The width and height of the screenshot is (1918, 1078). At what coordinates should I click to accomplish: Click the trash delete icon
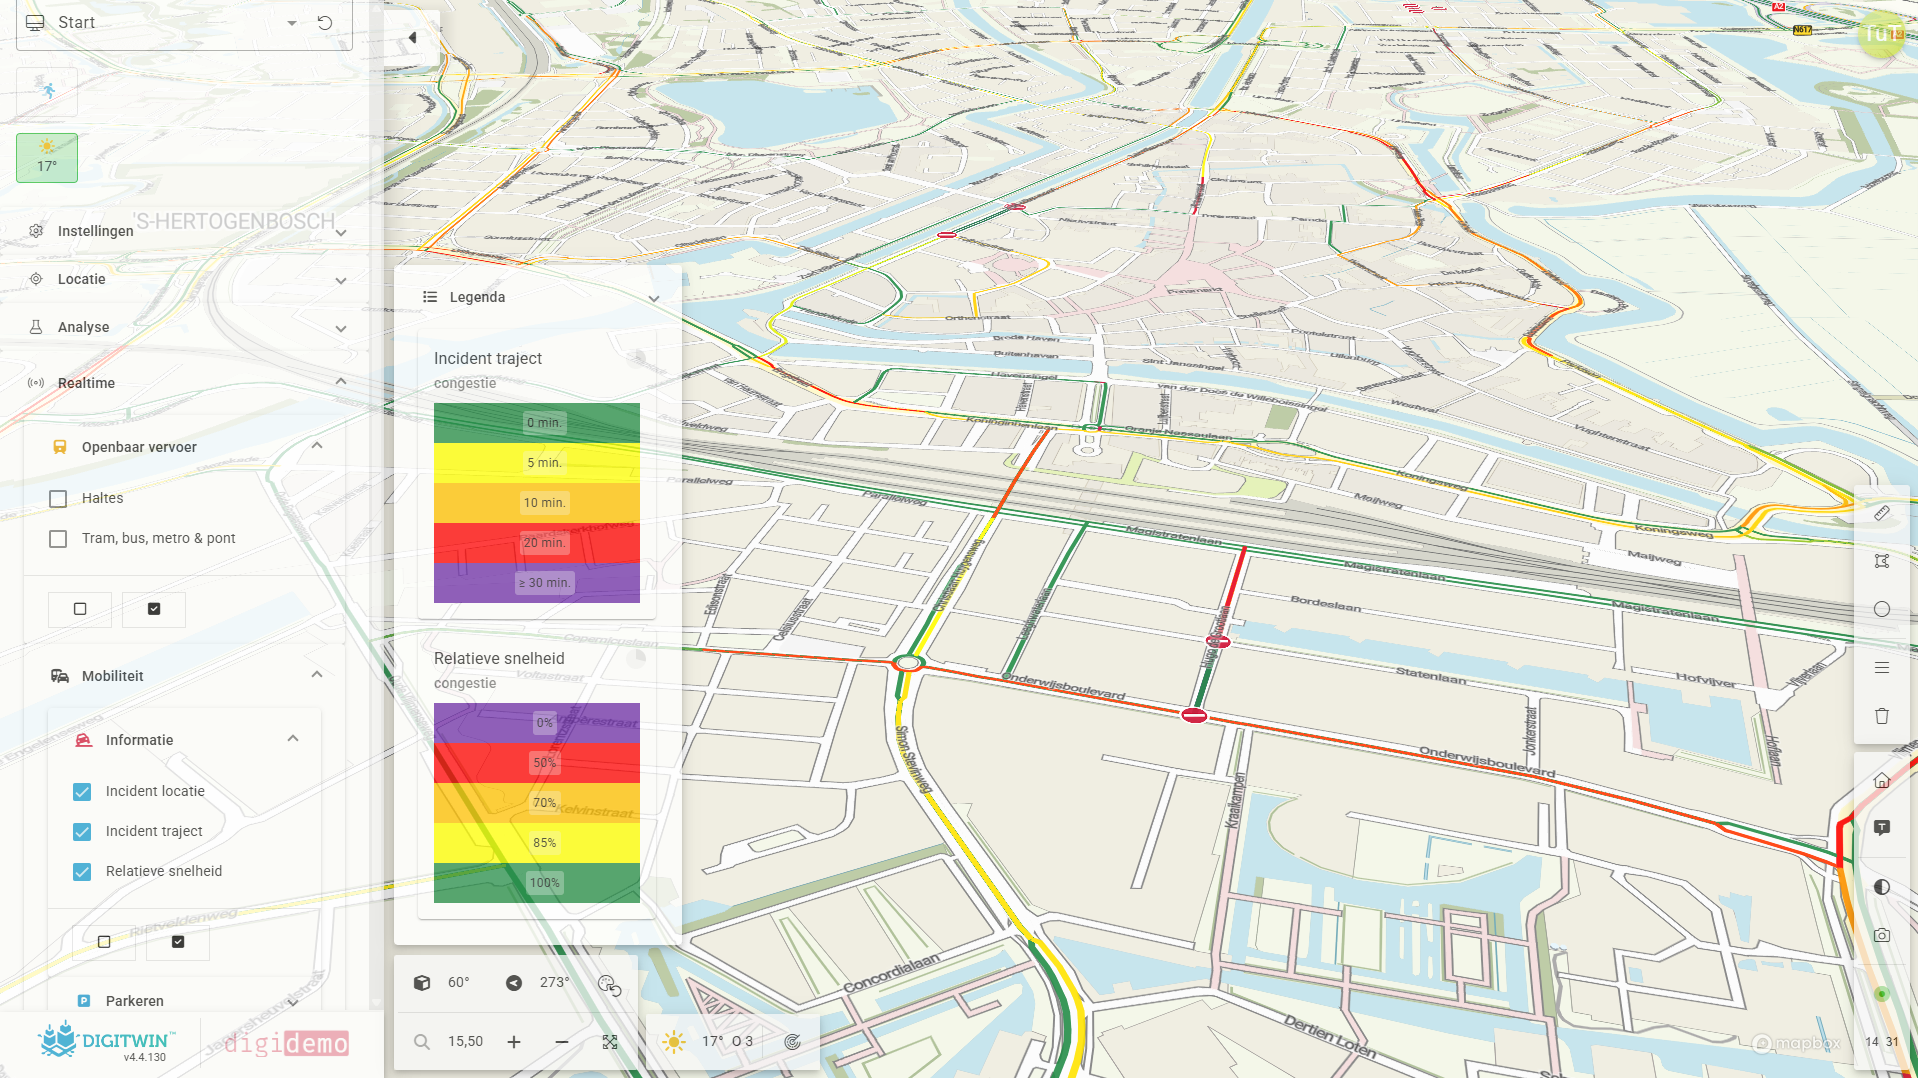pos(1883,716)
